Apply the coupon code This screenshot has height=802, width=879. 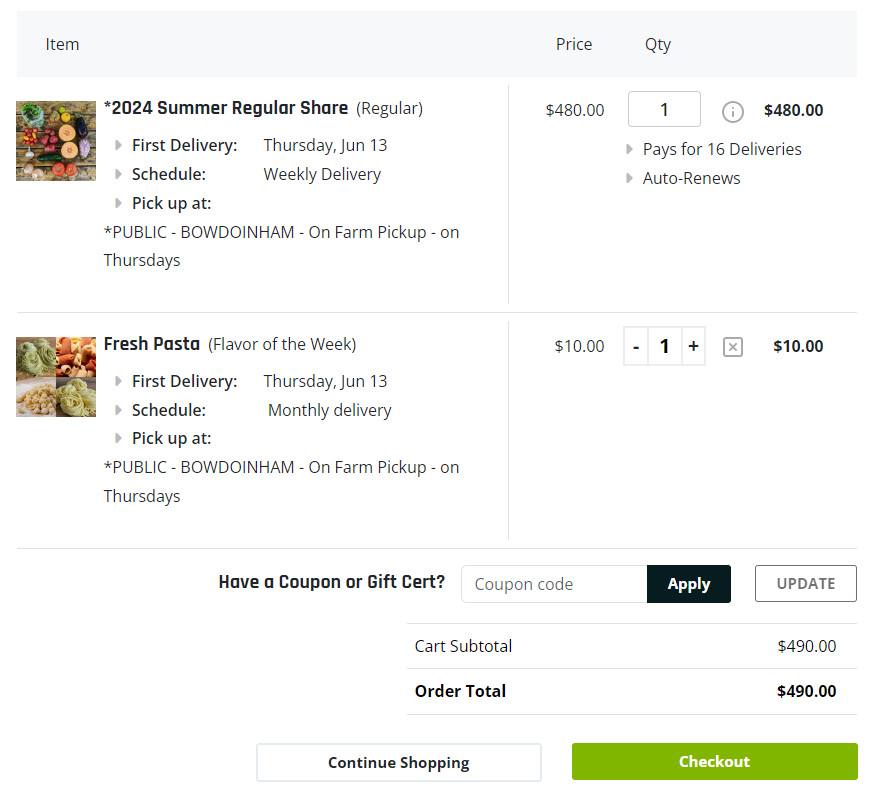click(689, 584)
